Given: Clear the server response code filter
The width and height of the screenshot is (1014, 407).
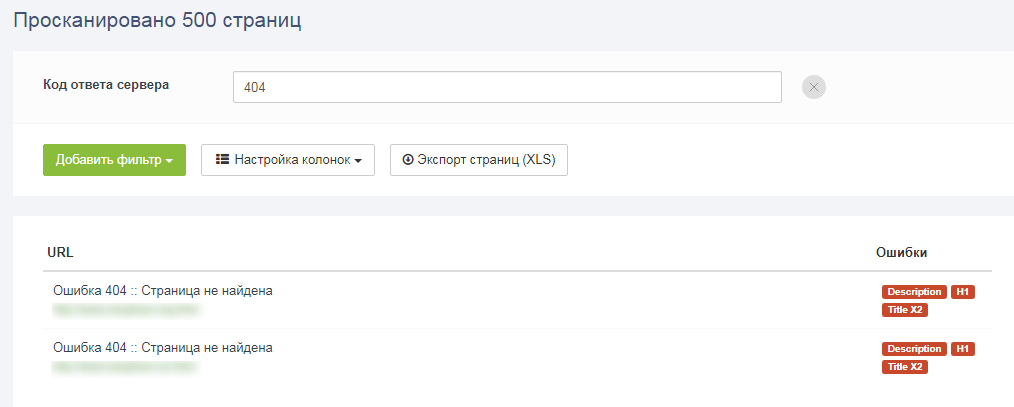Looking at the screenshot, I should click(x=814, y=87).
